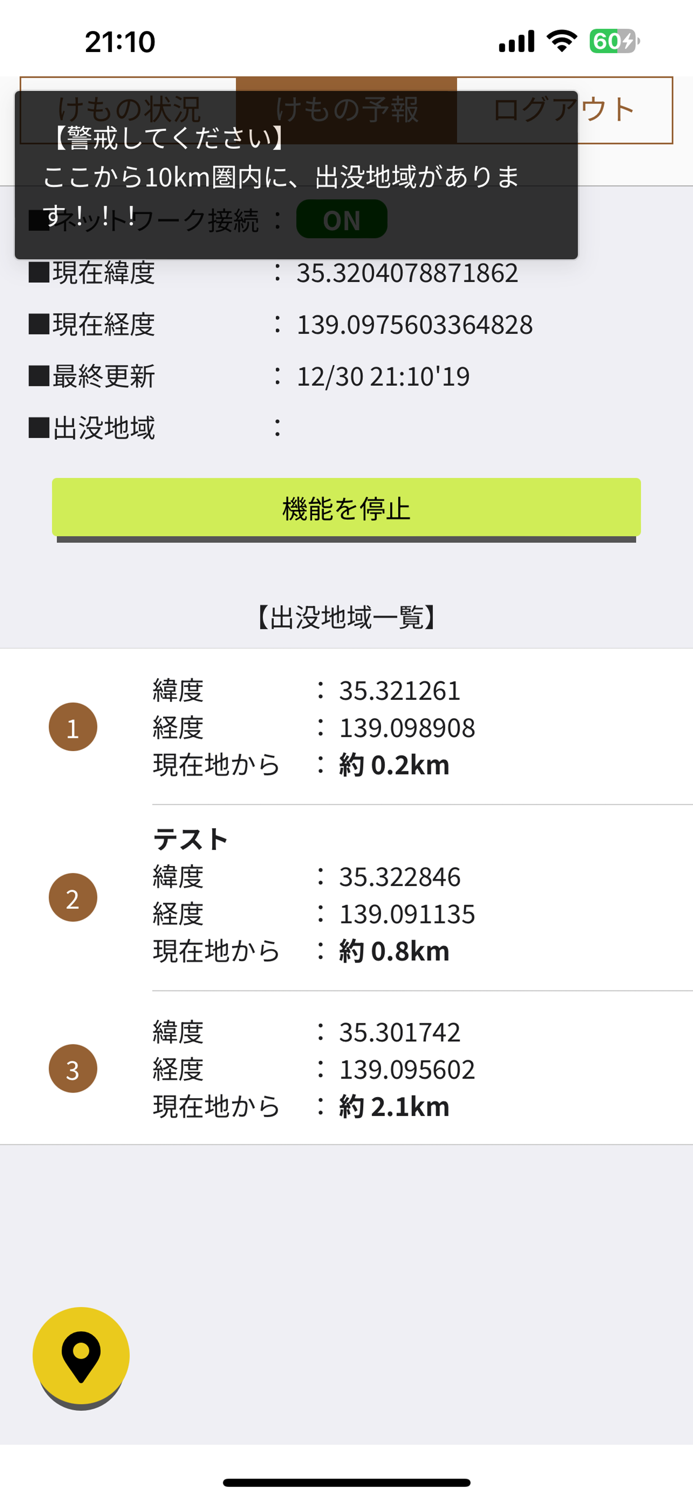Select the numbered marker 1 icon
Image resolution: width=693 pixels, height=1500 pixels.
[72, 727]
